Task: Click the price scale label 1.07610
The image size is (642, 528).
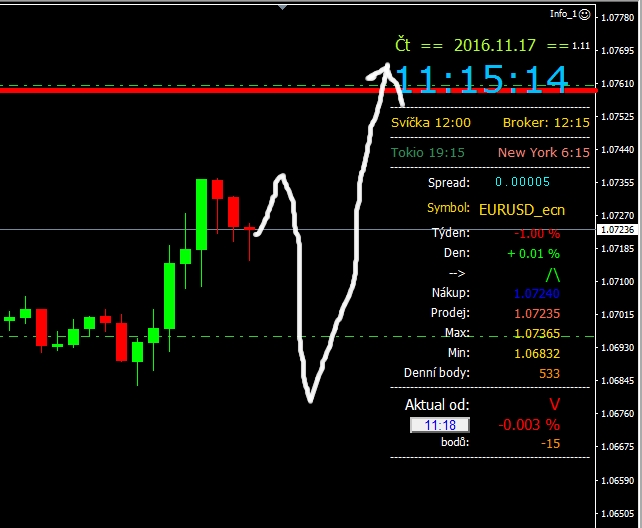Action: click(x=617, y=83)
